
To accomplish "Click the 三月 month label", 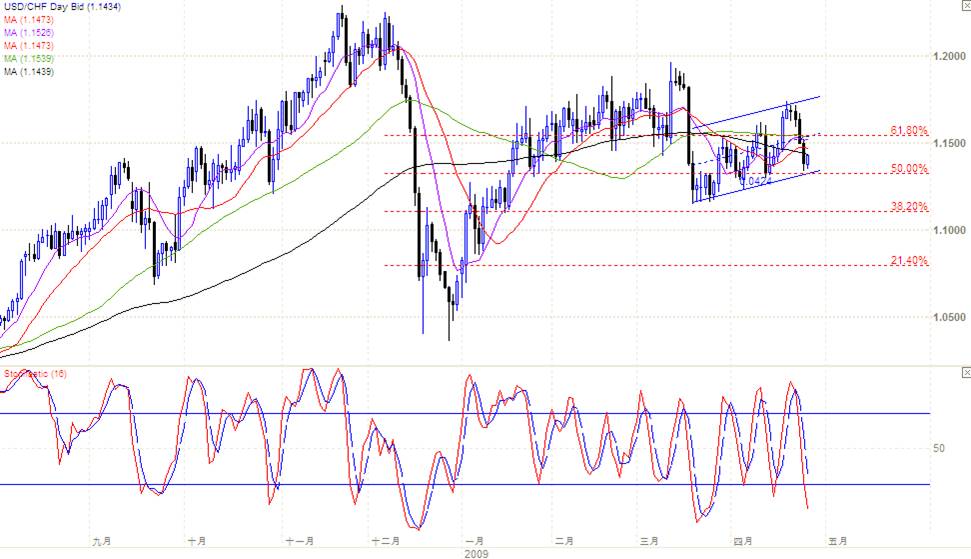I will click(x=649, y=541).
